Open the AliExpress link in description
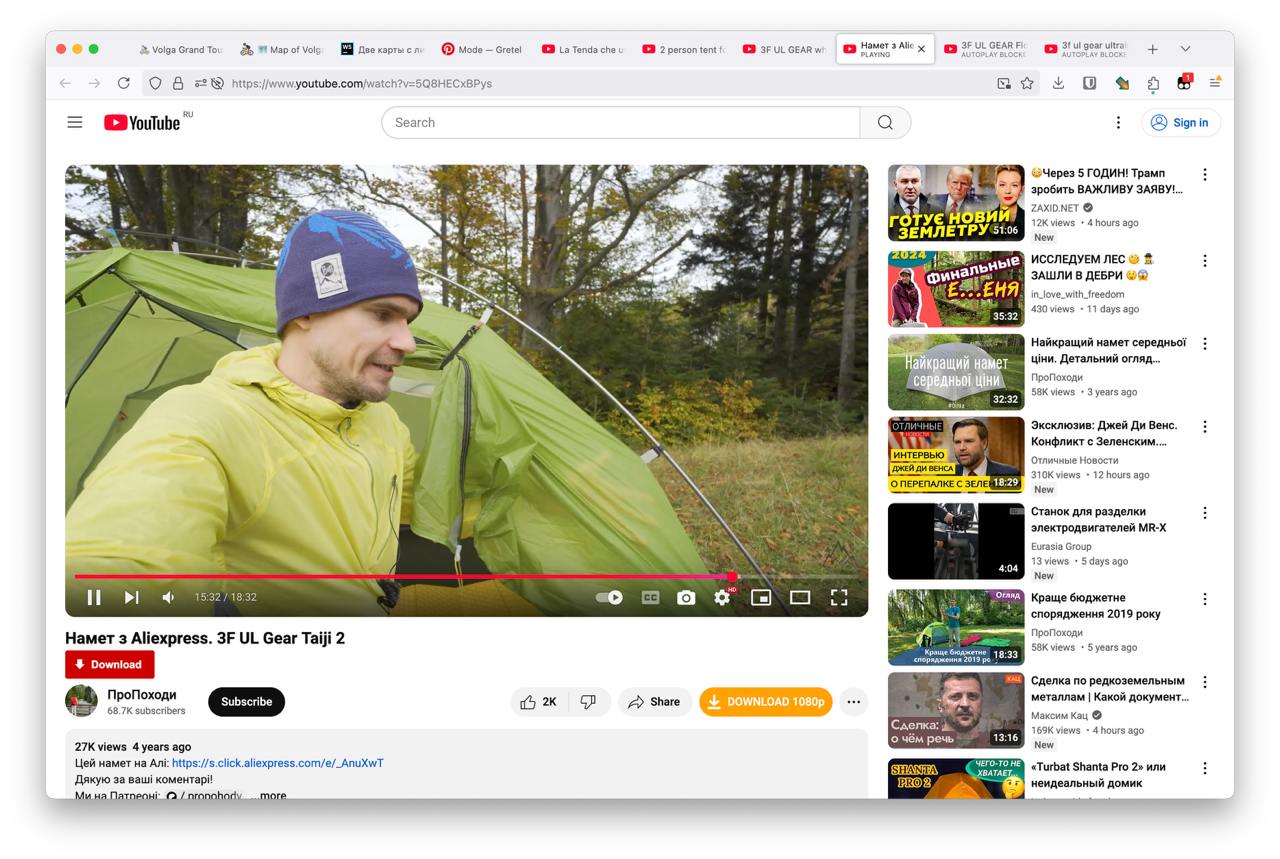Screen dimensions: 1280x859 coord(278,763)
